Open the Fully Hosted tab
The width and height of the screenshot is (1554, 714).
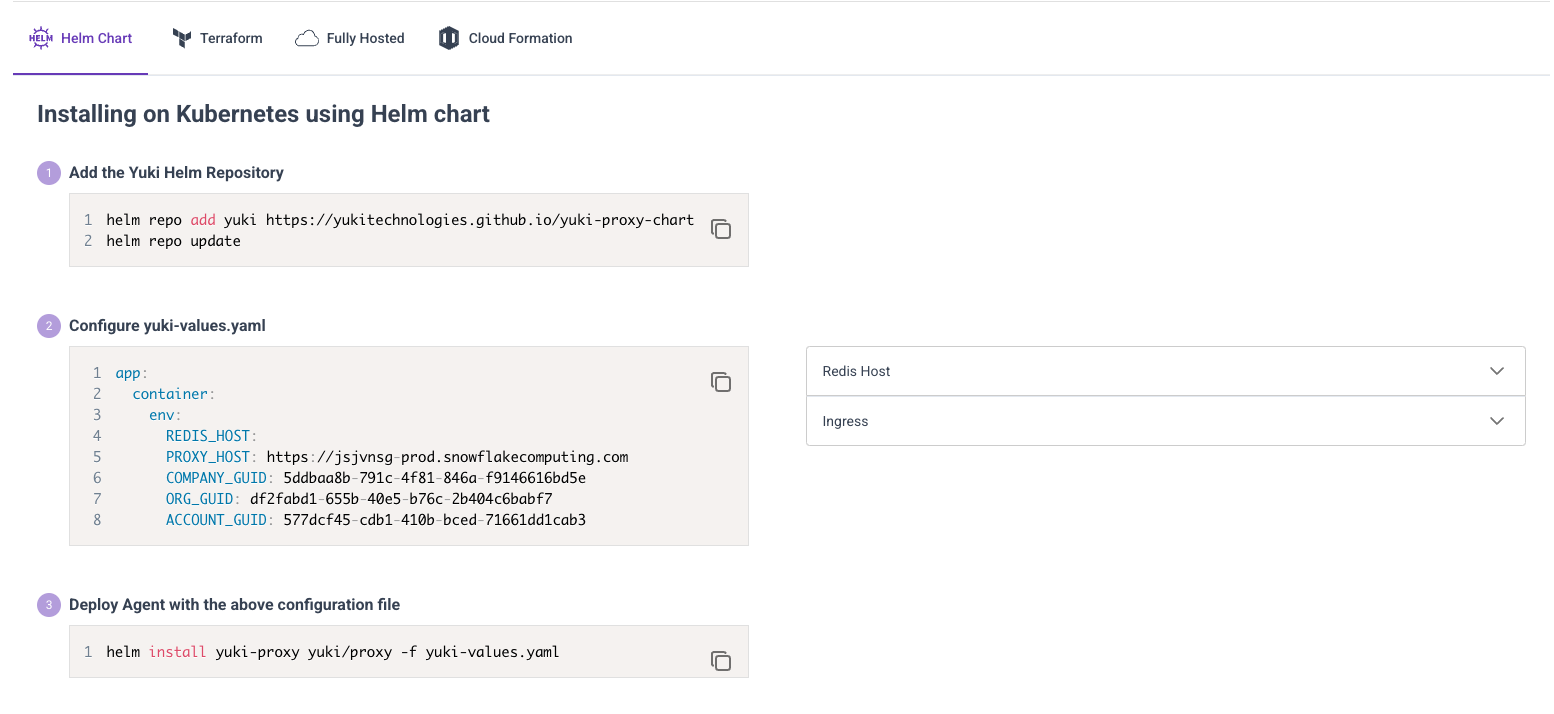click(350, 38)
